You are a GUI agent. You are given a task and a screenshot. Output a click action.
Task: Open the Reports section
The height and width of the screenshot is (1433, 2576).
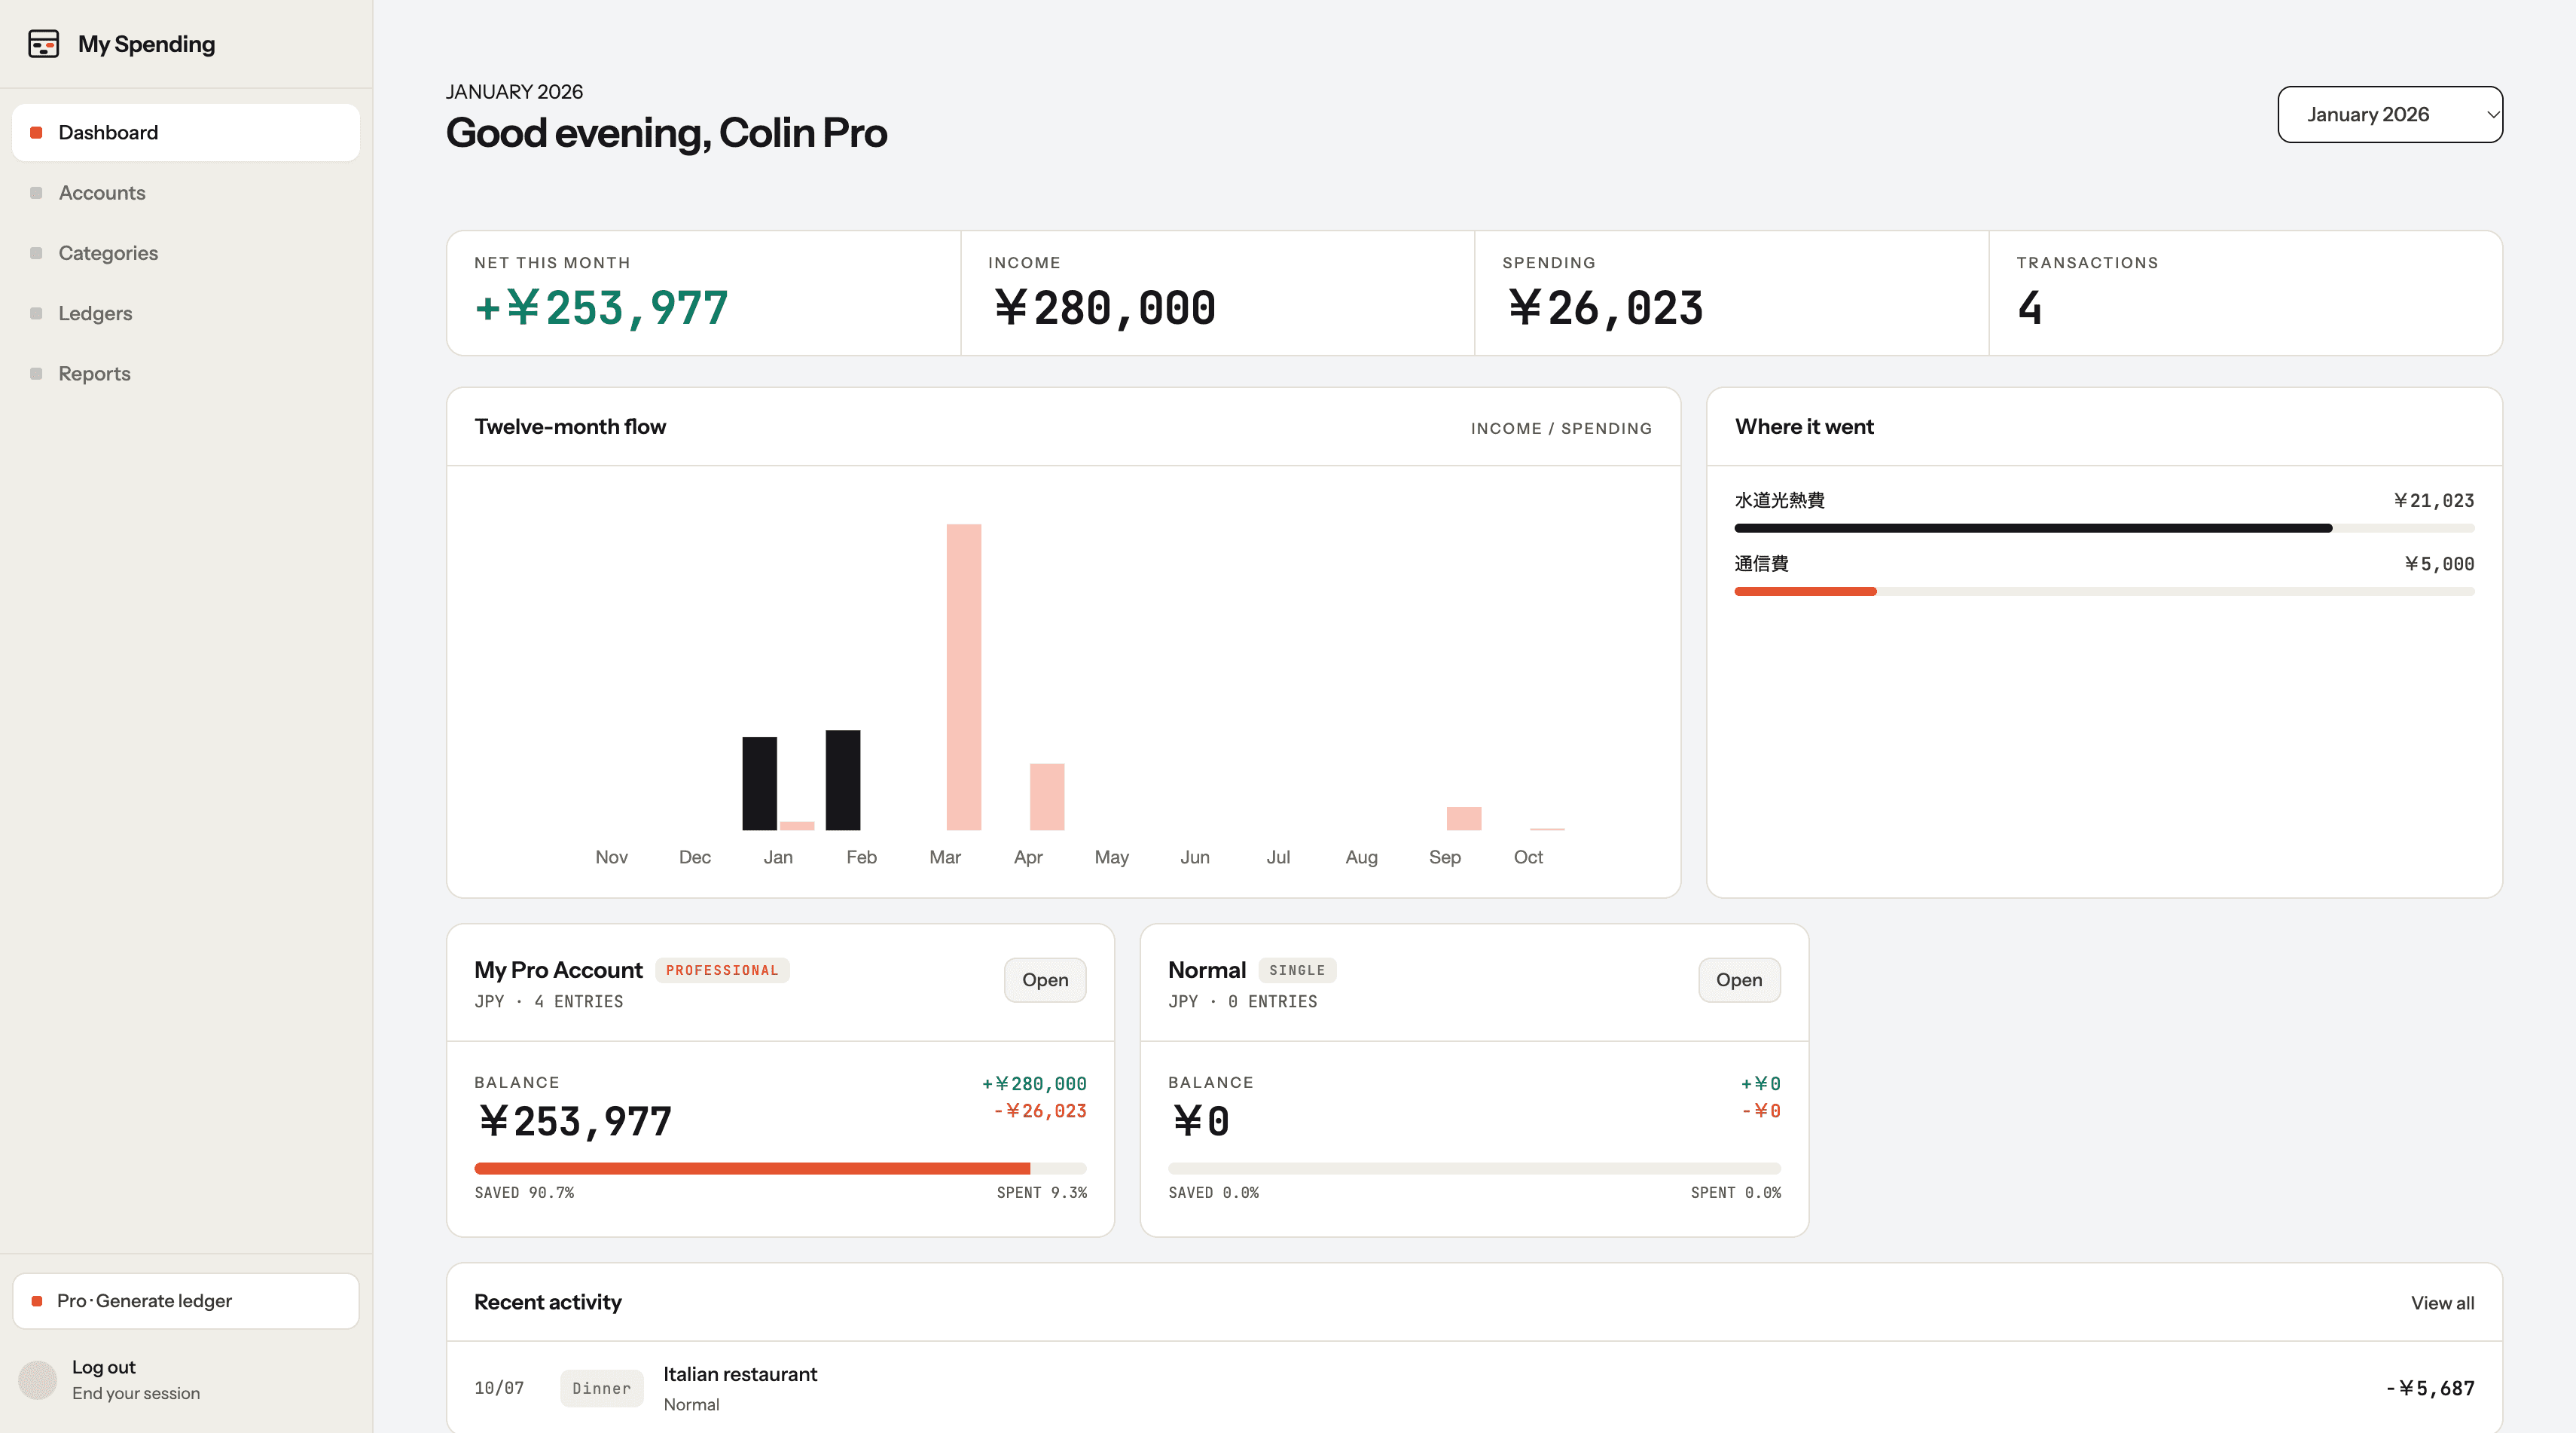pos(186,373)
